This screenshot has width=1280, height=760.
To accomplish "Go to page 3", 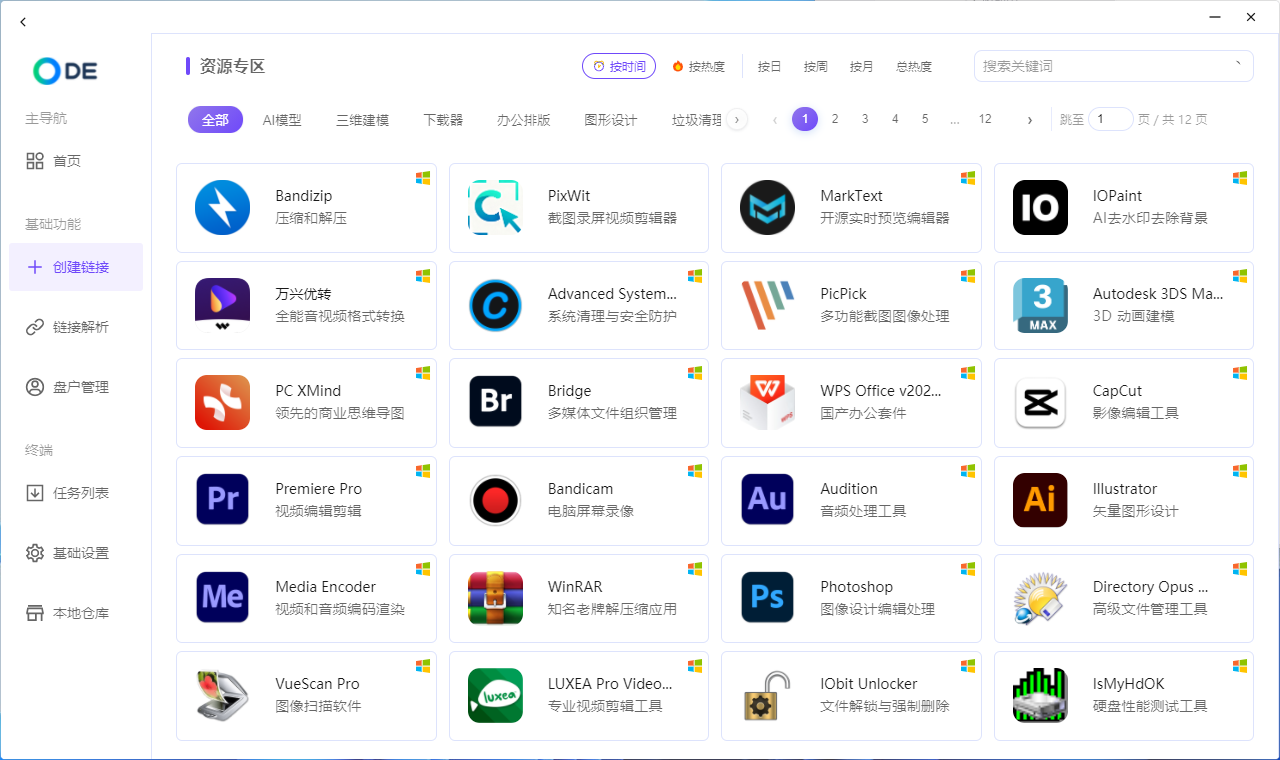I will point(865,119).
